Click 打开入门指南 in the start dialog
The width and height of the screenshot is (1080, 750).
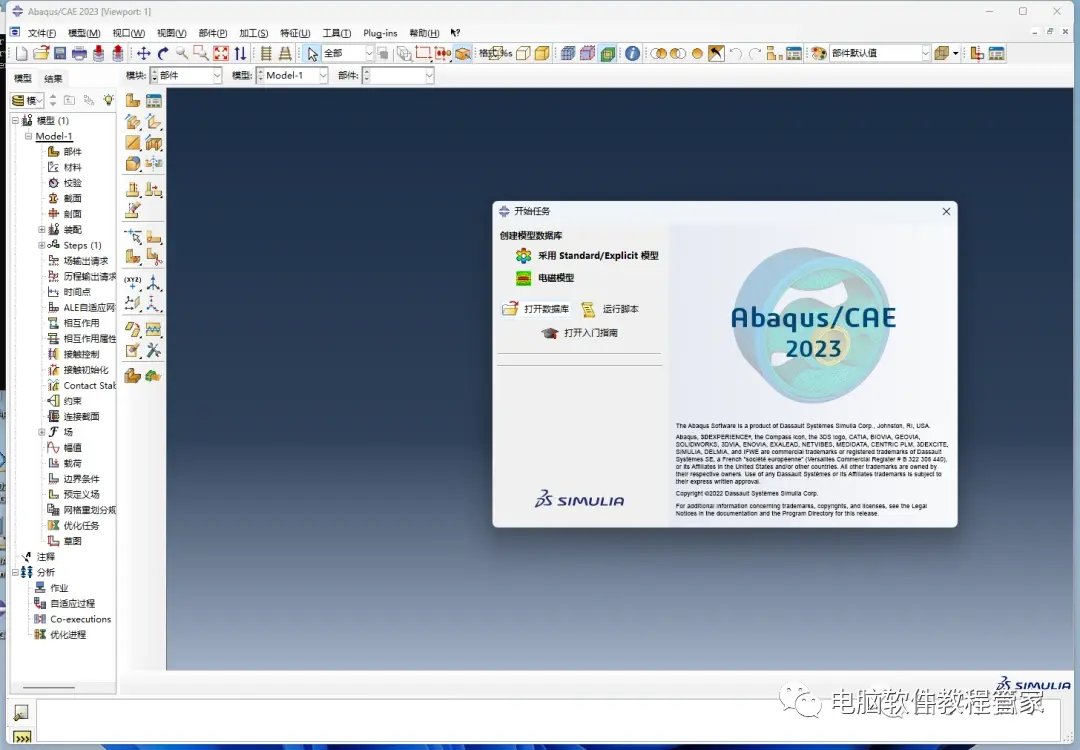click(x=579, y=333)
